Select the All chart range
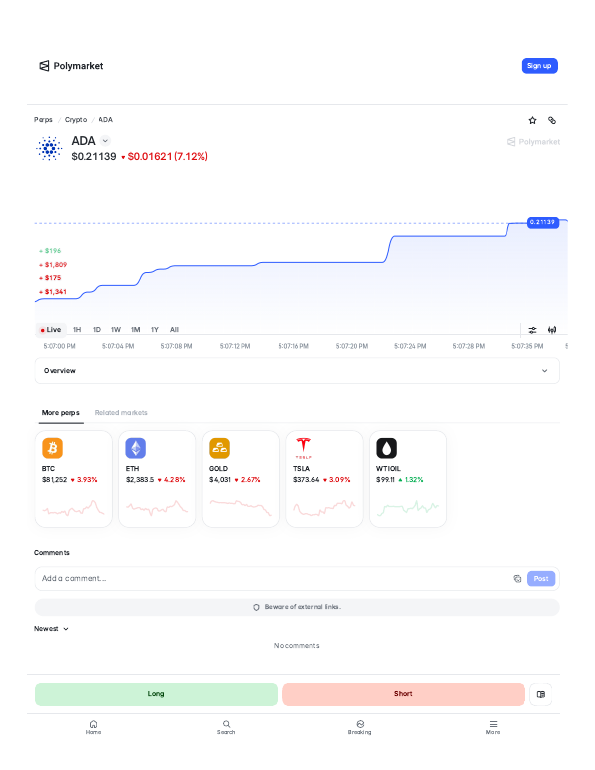595x770 pixels. click(x=174, y=330)
